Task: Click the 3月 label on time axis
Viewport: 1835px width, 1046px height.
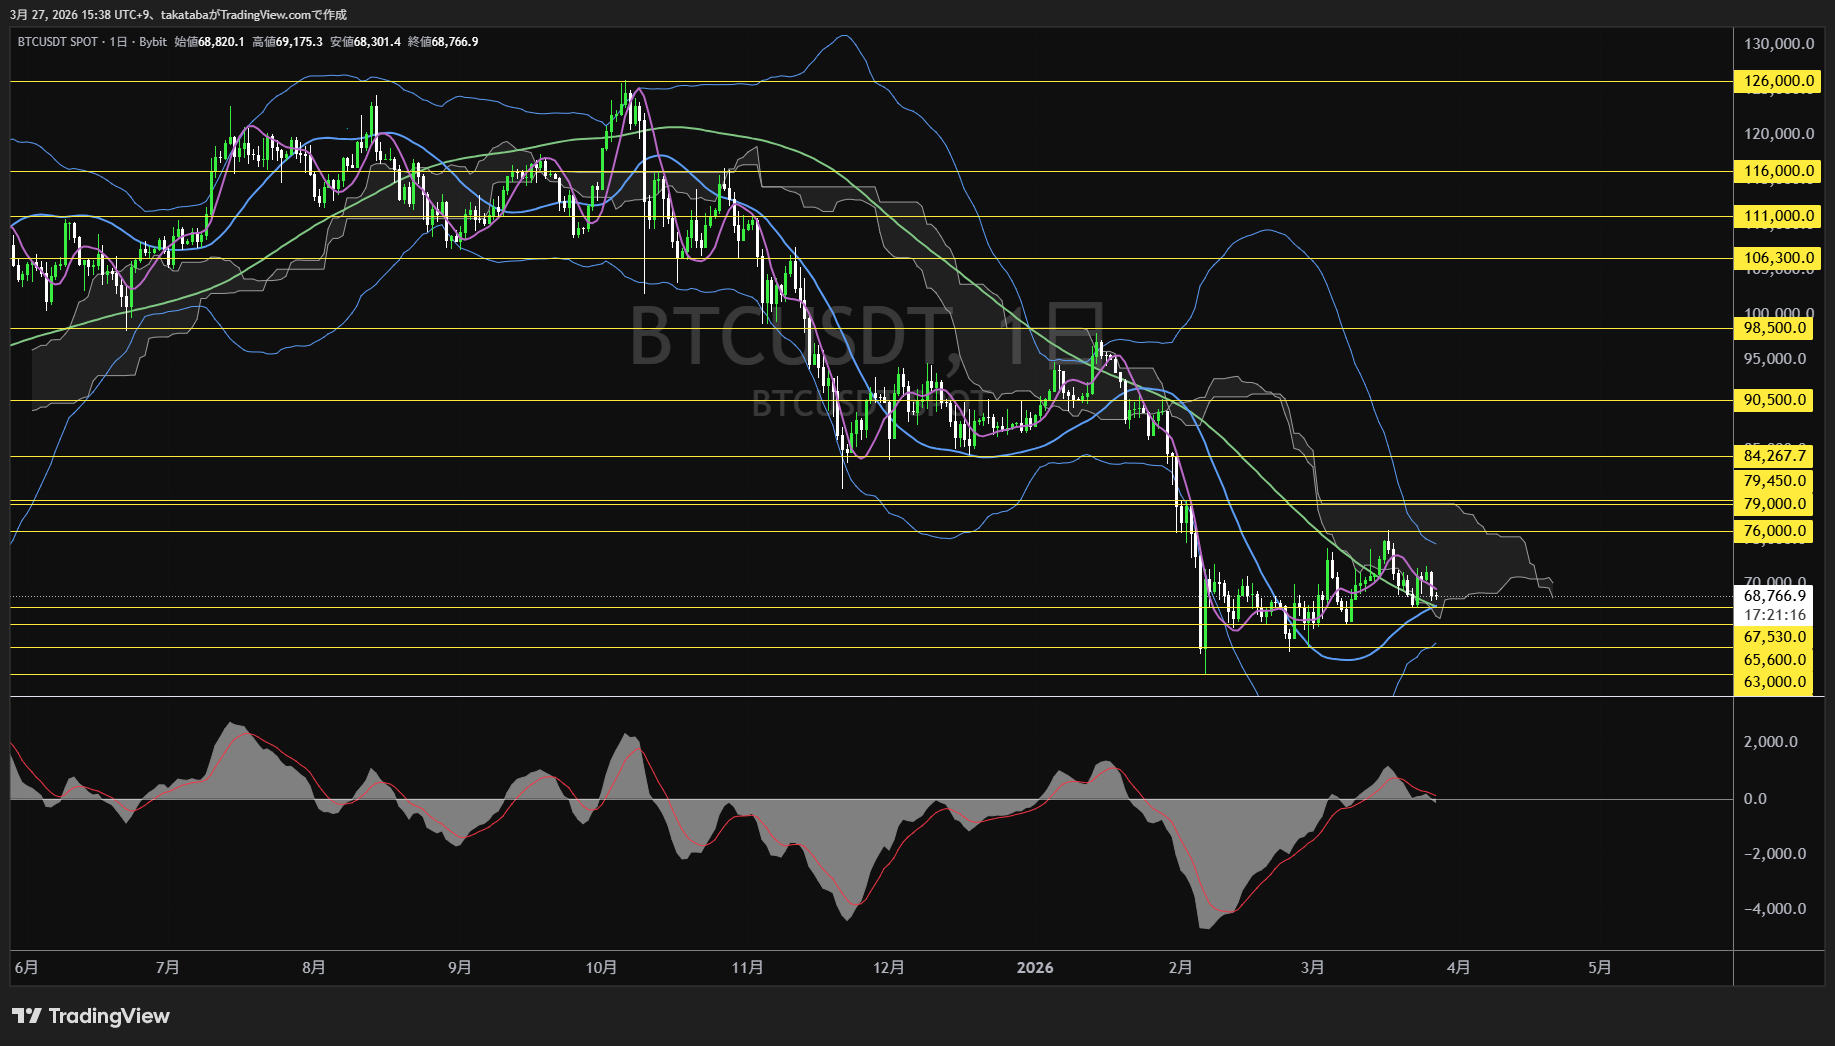Action: point(1312,968)
